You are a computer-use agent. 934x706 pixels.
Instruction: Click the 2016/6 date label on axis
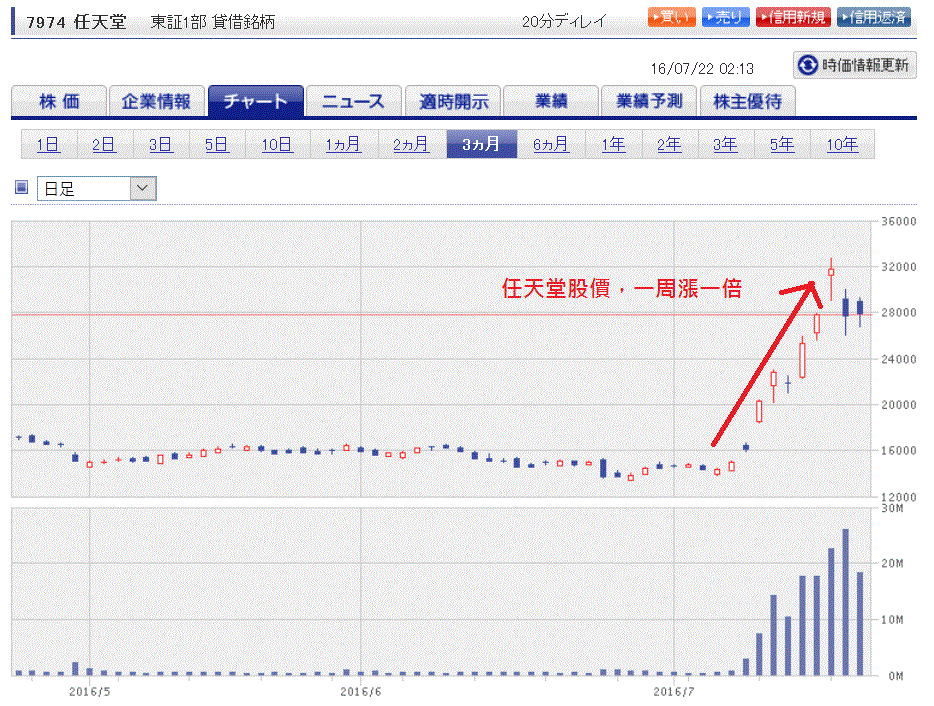[x=360, y=692]
